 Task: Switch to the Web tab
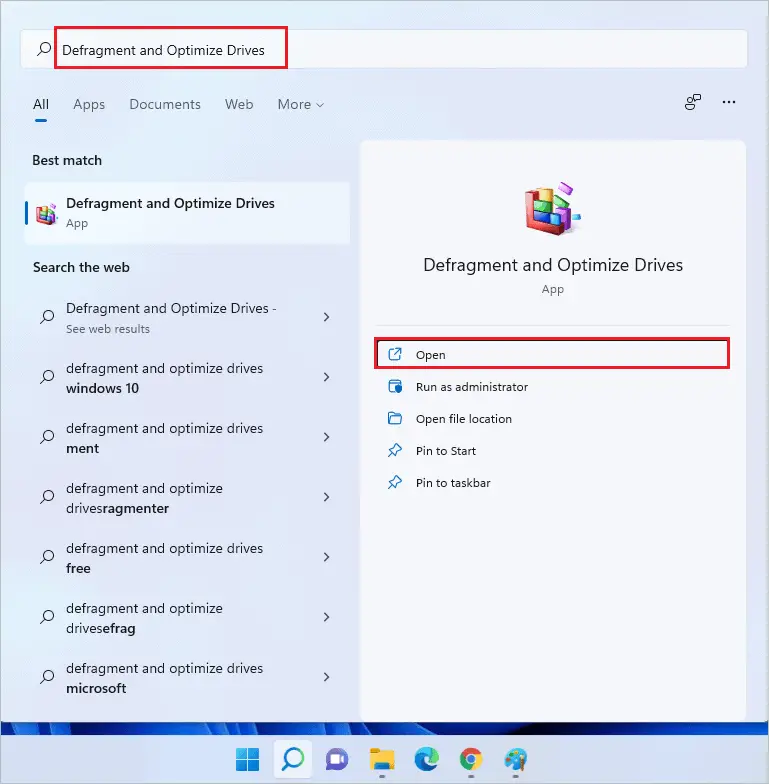coord(239,104)
